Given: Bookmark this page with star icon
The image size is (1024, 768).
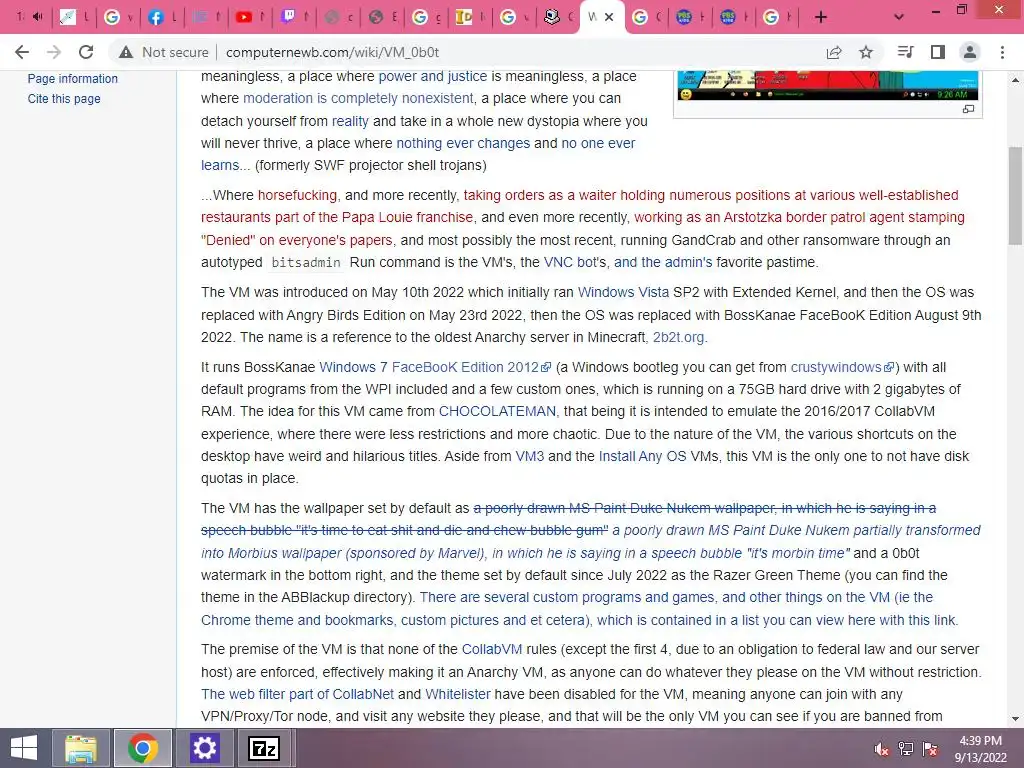Looking at the screenshot, I should pos(866,52).
